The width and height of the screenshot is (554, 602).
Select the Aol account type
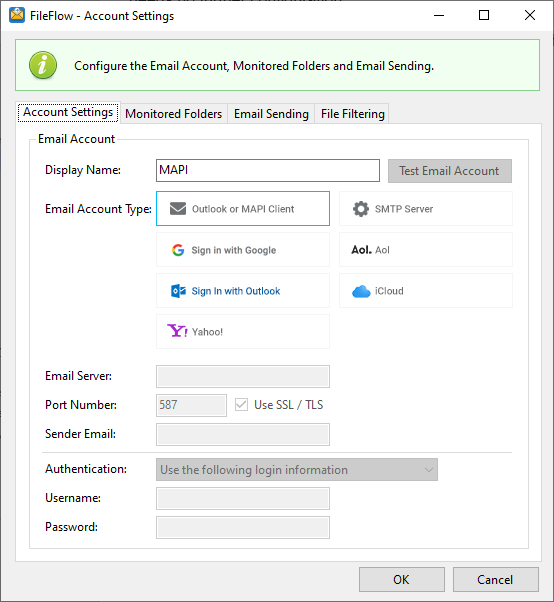(x=425, y=250)
